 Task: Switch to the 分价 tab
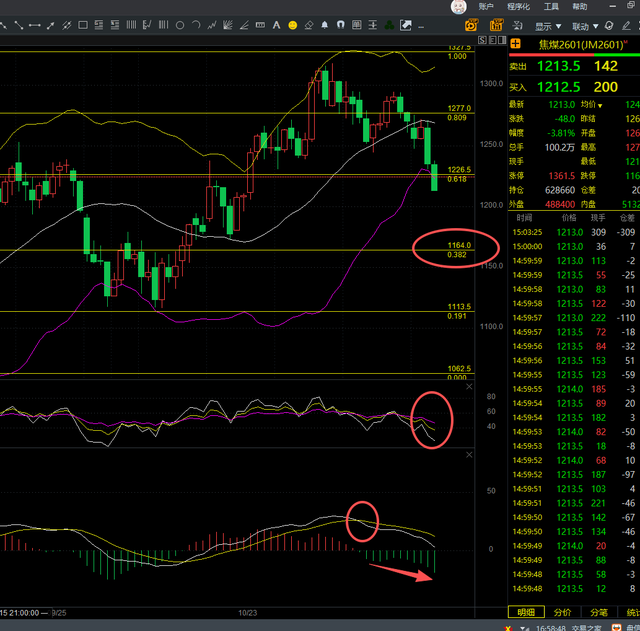(x=562, y=612)
